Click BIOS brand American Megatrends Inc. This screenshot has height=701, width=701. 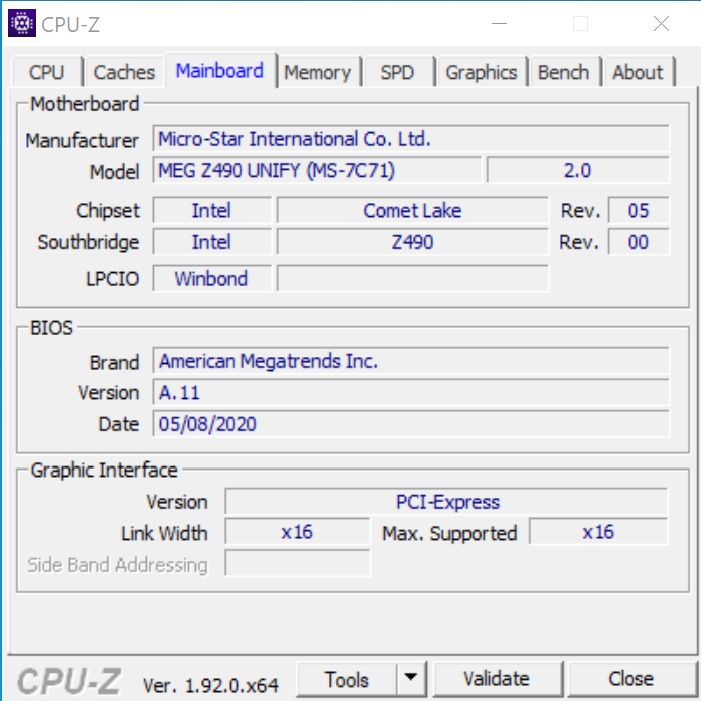pyautogui.click(x=411, y=360)
